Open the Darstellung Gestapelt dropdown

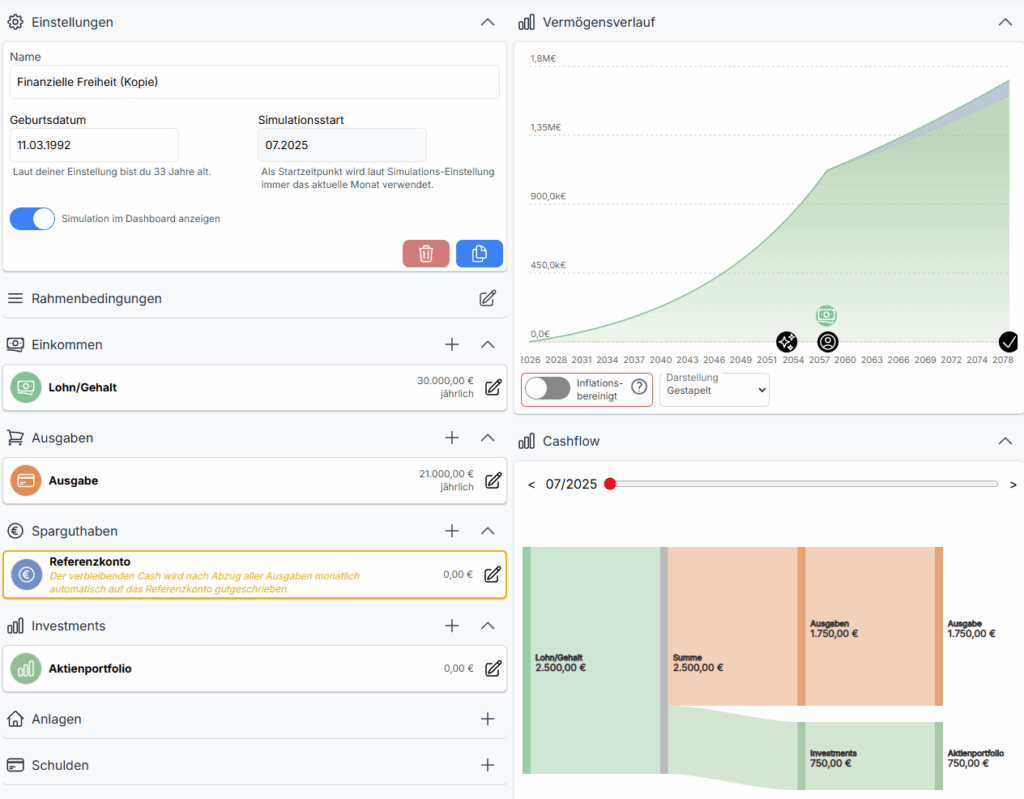point(714,389)
